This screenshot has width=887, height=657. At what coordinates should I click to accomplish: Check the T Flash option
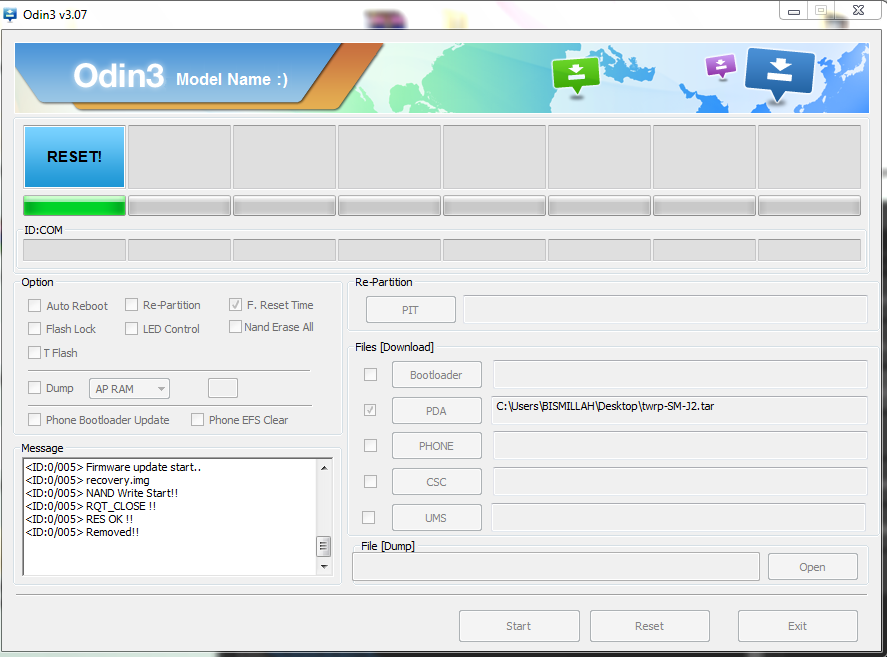pyautogui.click(x=35, y=353)
